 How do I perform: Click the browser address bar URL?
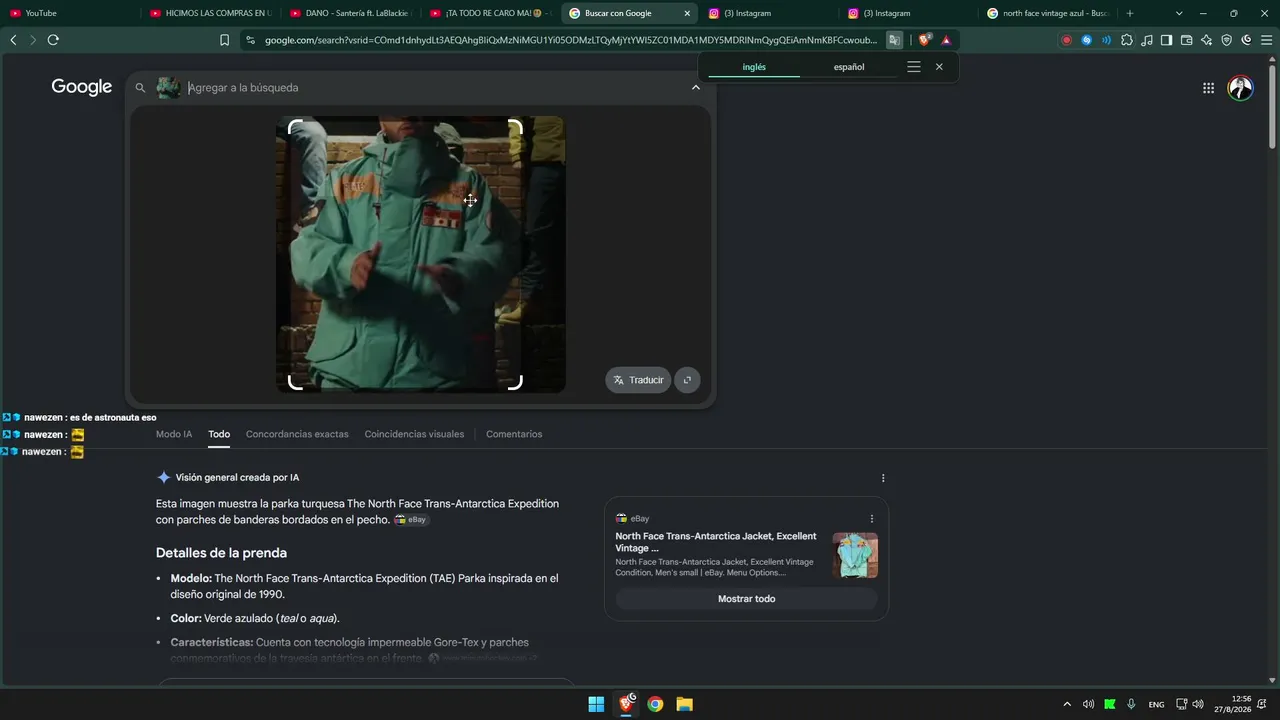571,40
